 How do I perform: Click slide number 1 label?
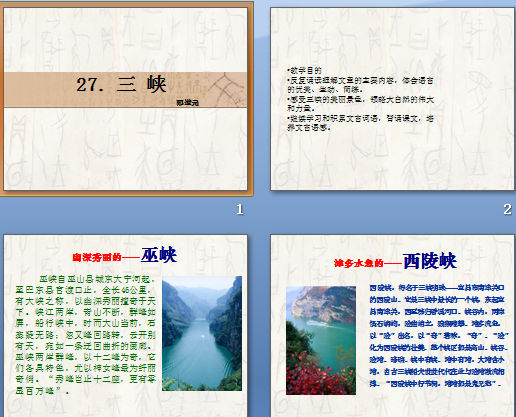240,209
